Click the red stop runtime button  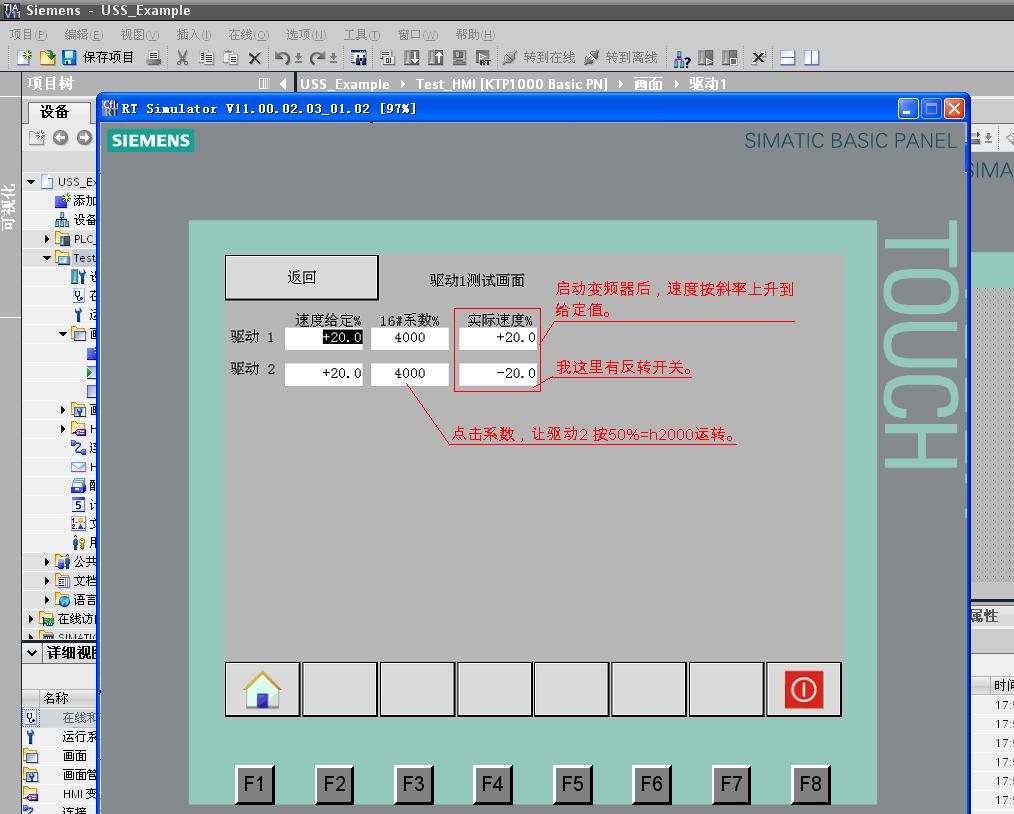pyautogui.click(x=804, y=689)
